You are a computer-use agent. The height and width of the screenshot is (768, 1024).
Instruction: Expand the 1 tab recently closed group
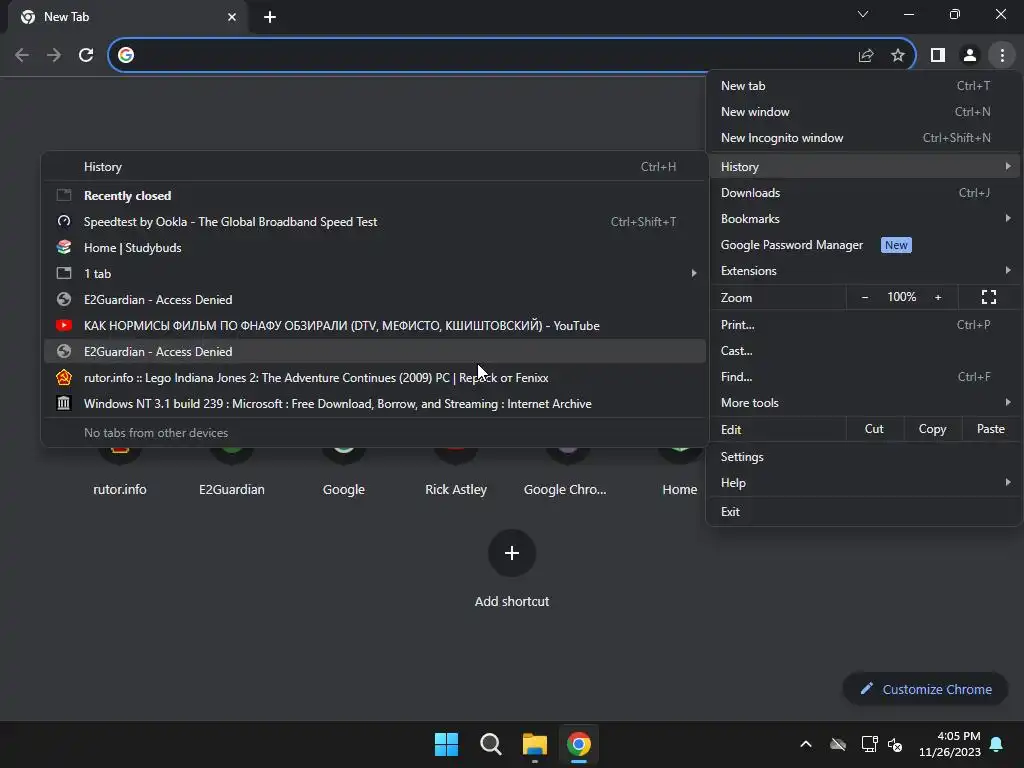tap(375, 274)
